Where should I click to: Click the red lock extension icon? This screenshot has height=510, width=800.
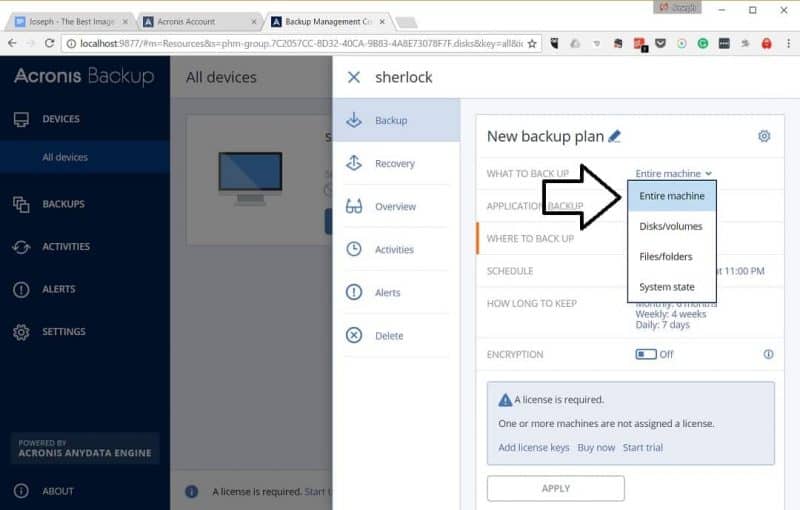coord(766,44)
